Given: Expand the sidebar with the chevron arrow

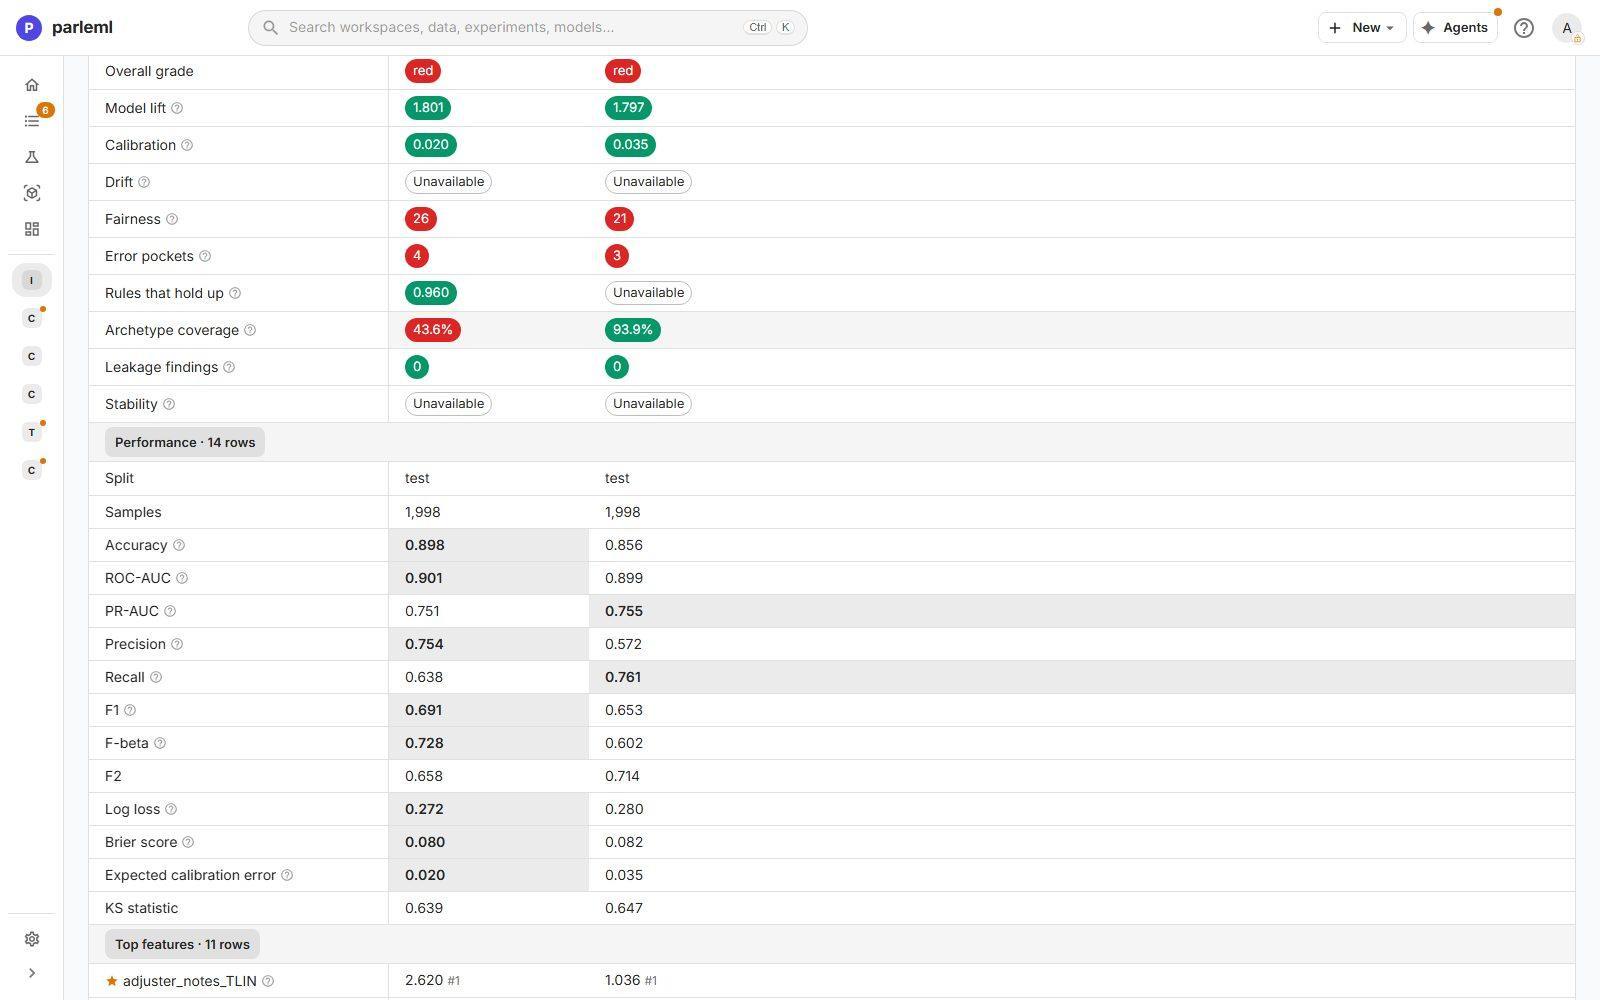Looking at the screenshot, I should pos(32,973).
